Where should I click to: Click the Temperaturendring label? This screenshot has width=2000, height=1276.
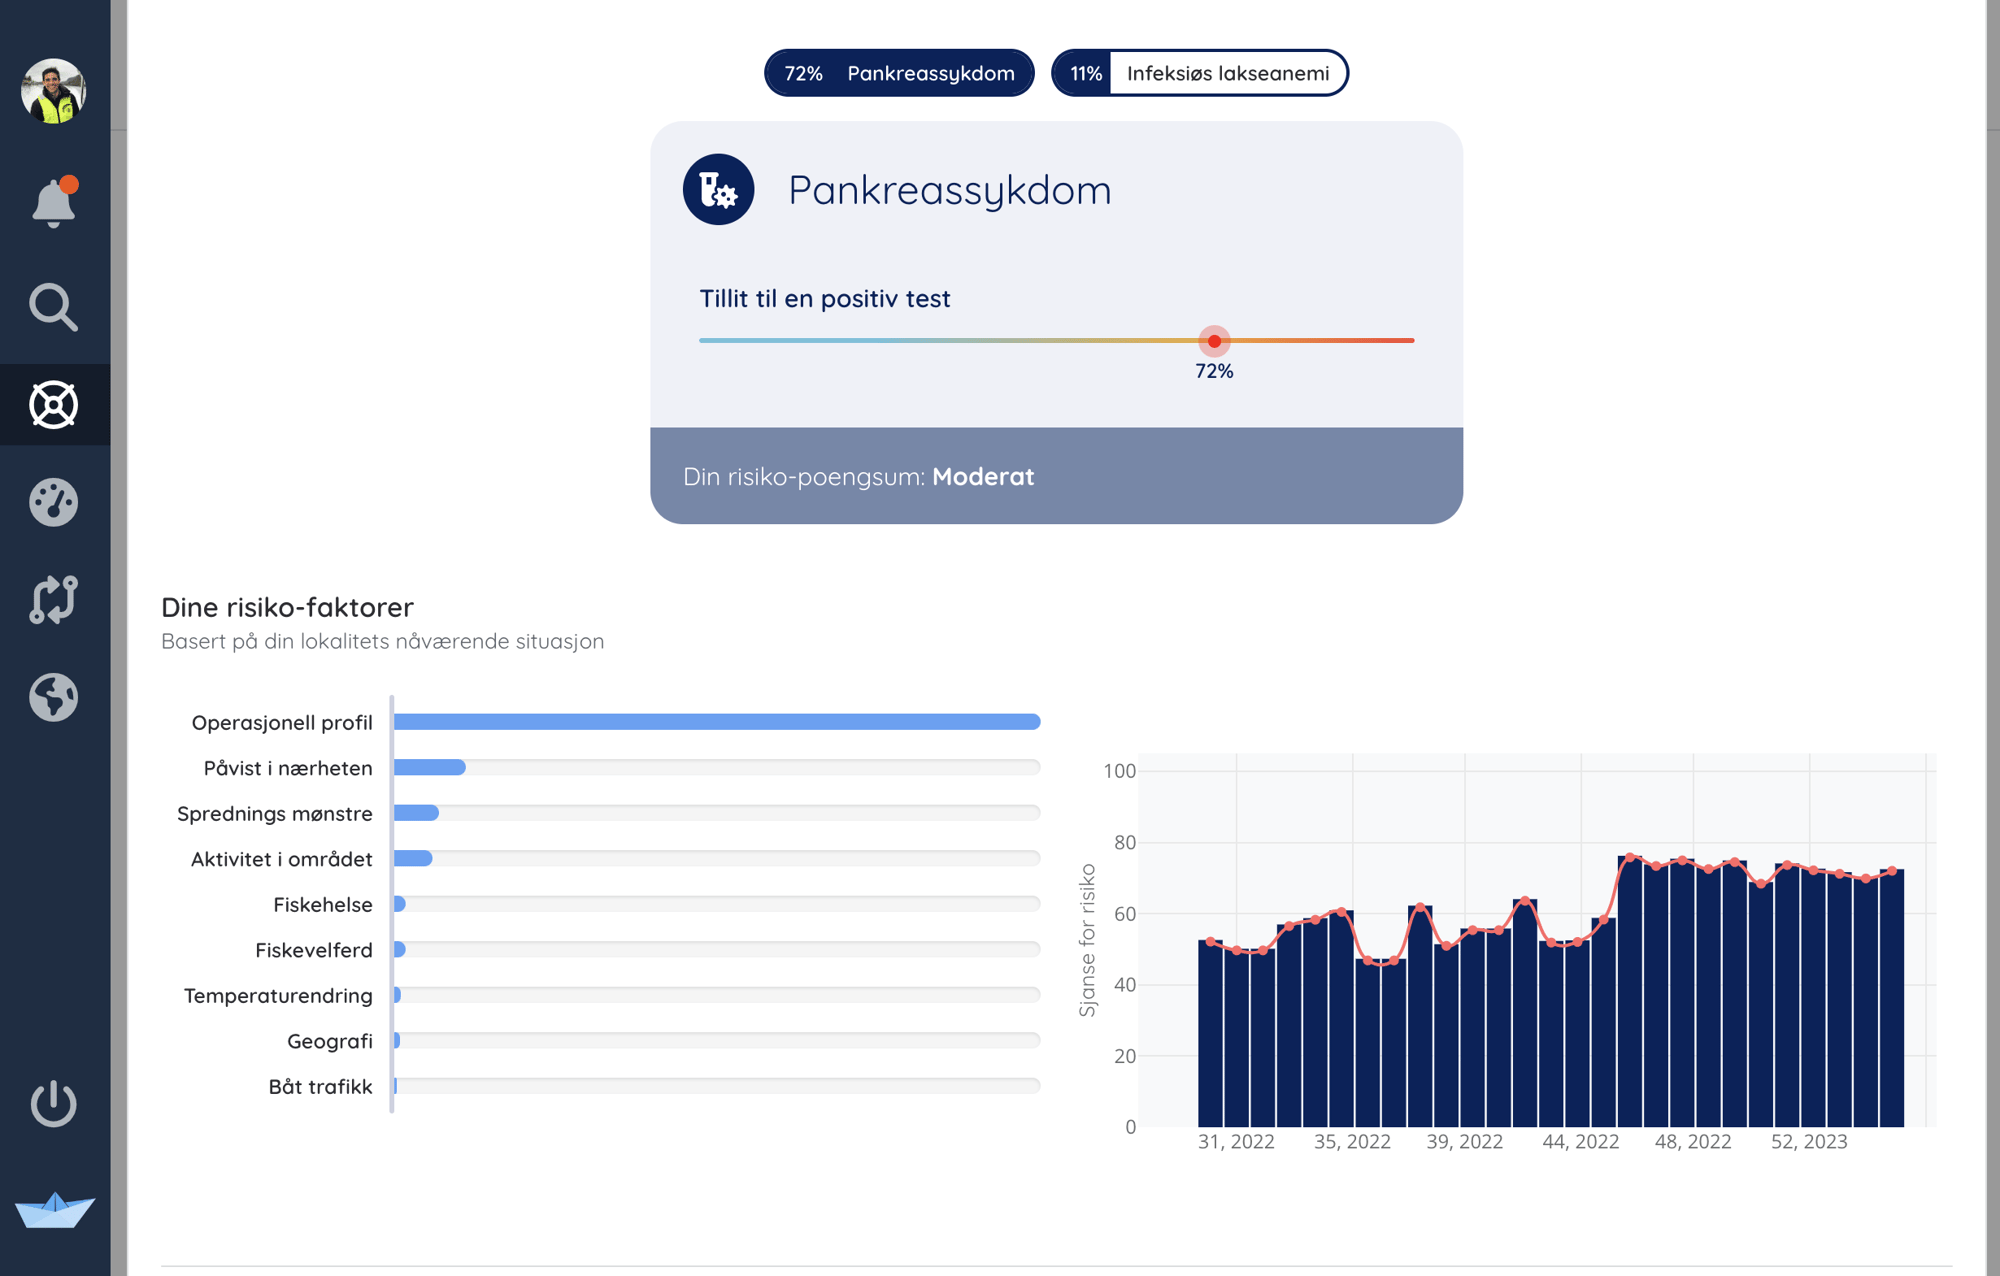[x=278, y=995]
